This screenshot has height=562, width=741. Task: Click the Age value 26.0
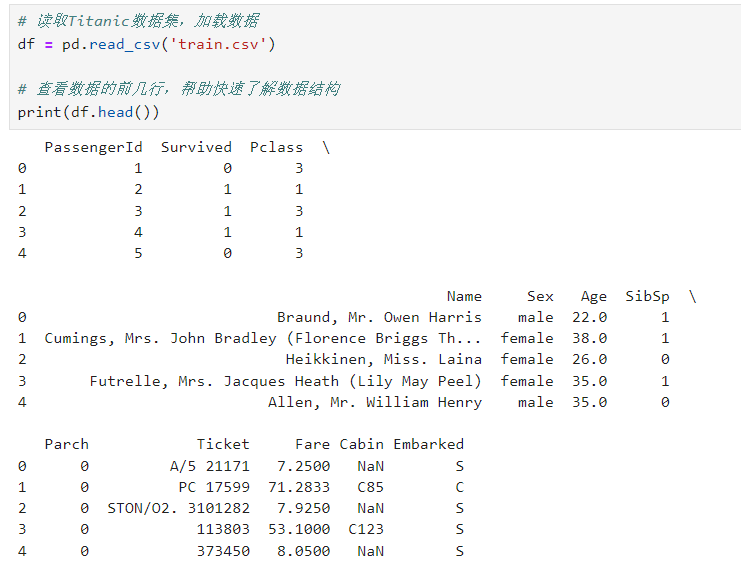click(x=589, y=360)
